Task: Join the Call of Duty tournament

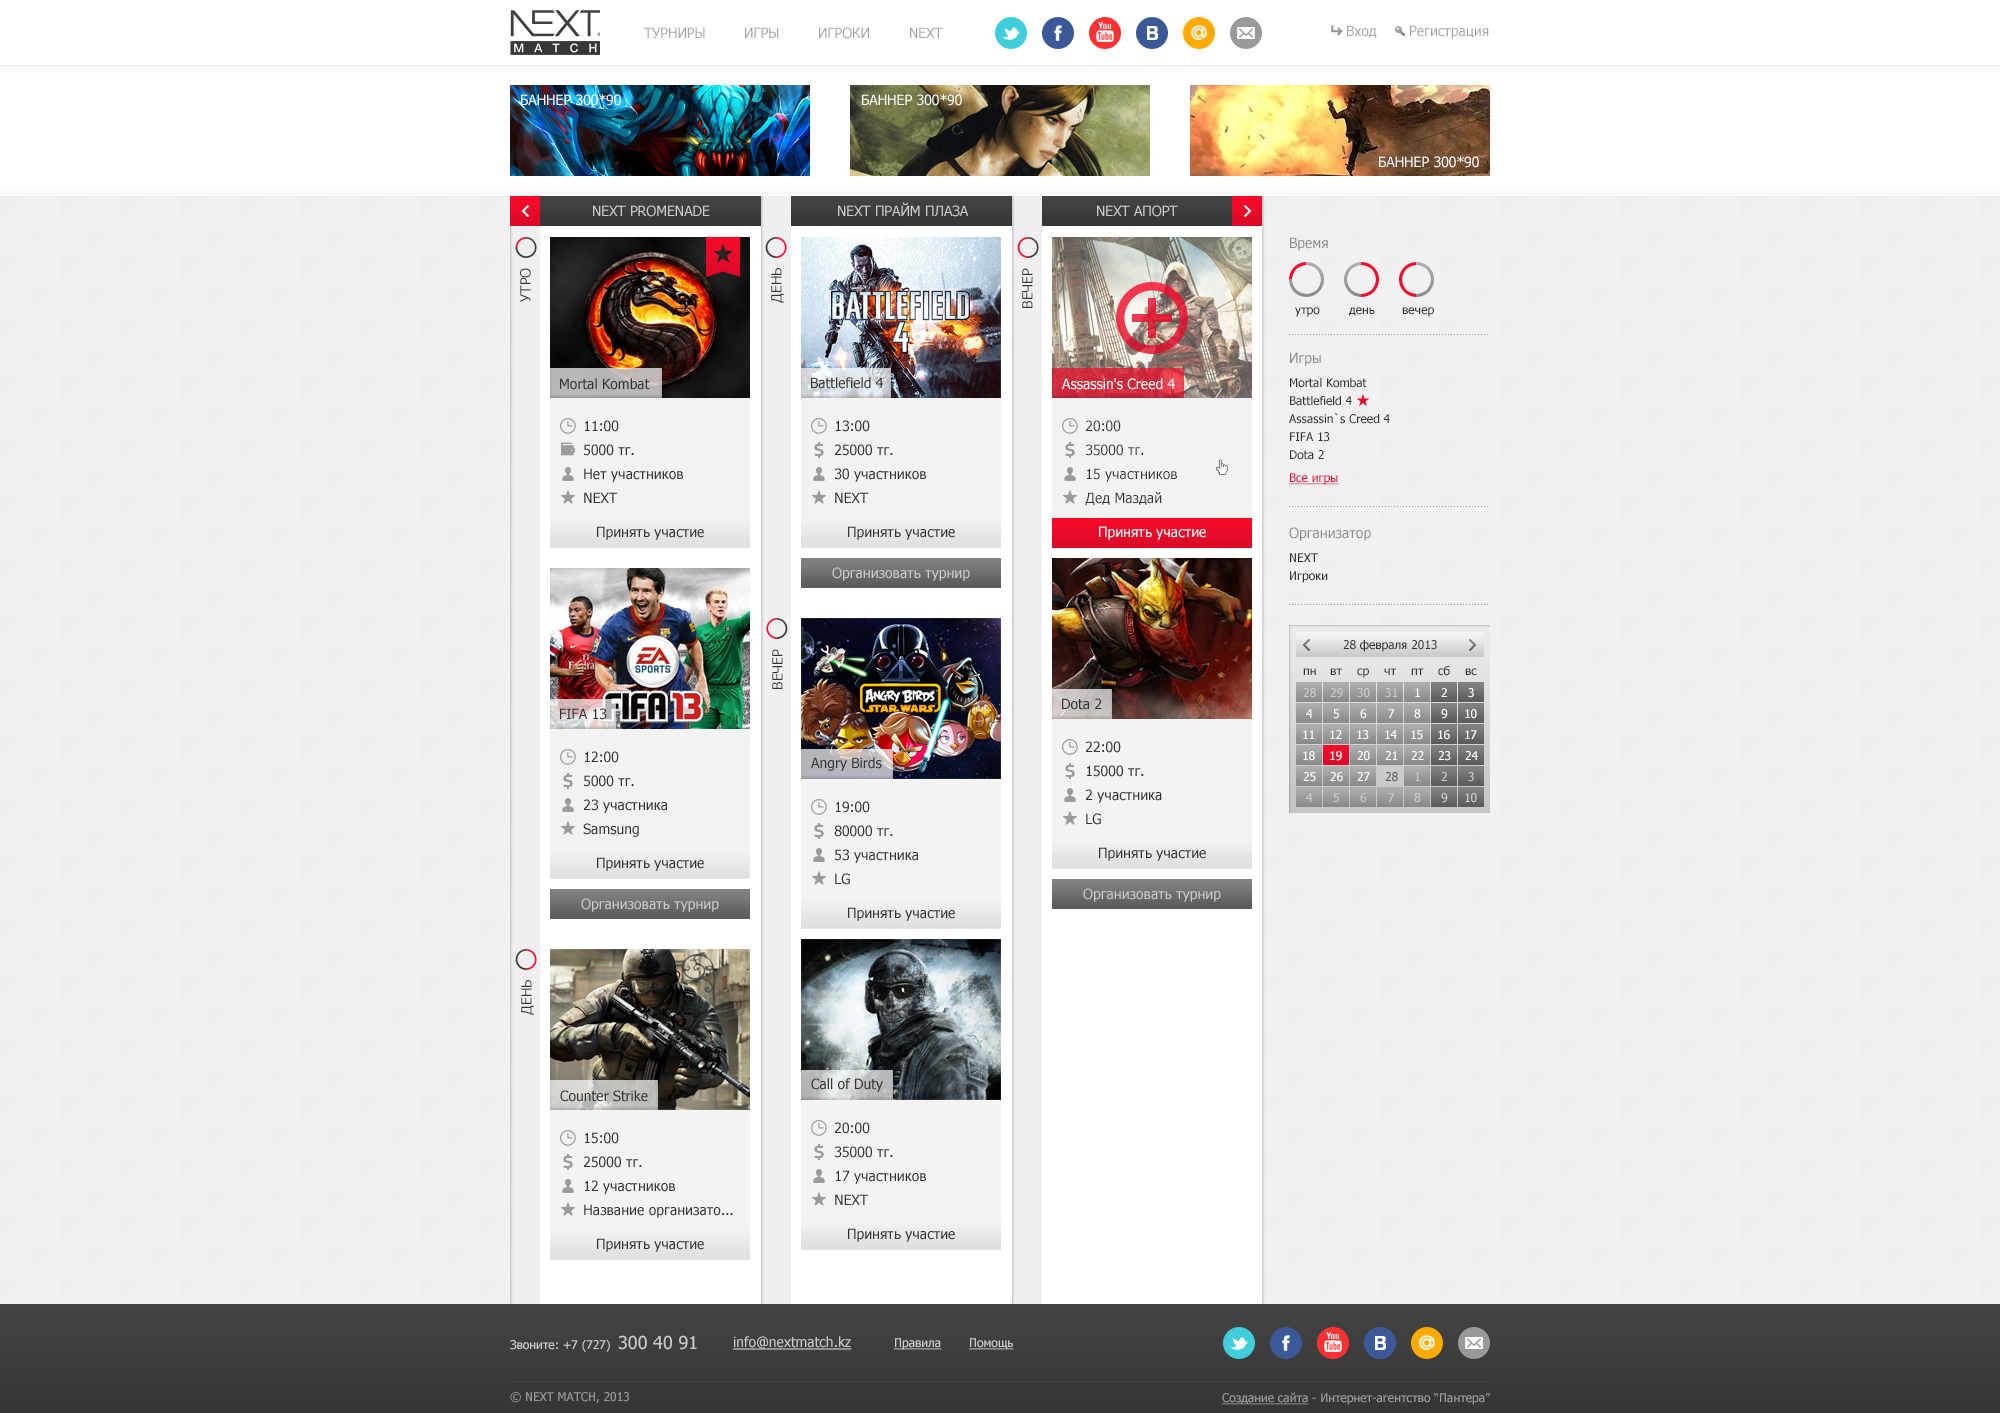Action: (x=901, y=1234)
